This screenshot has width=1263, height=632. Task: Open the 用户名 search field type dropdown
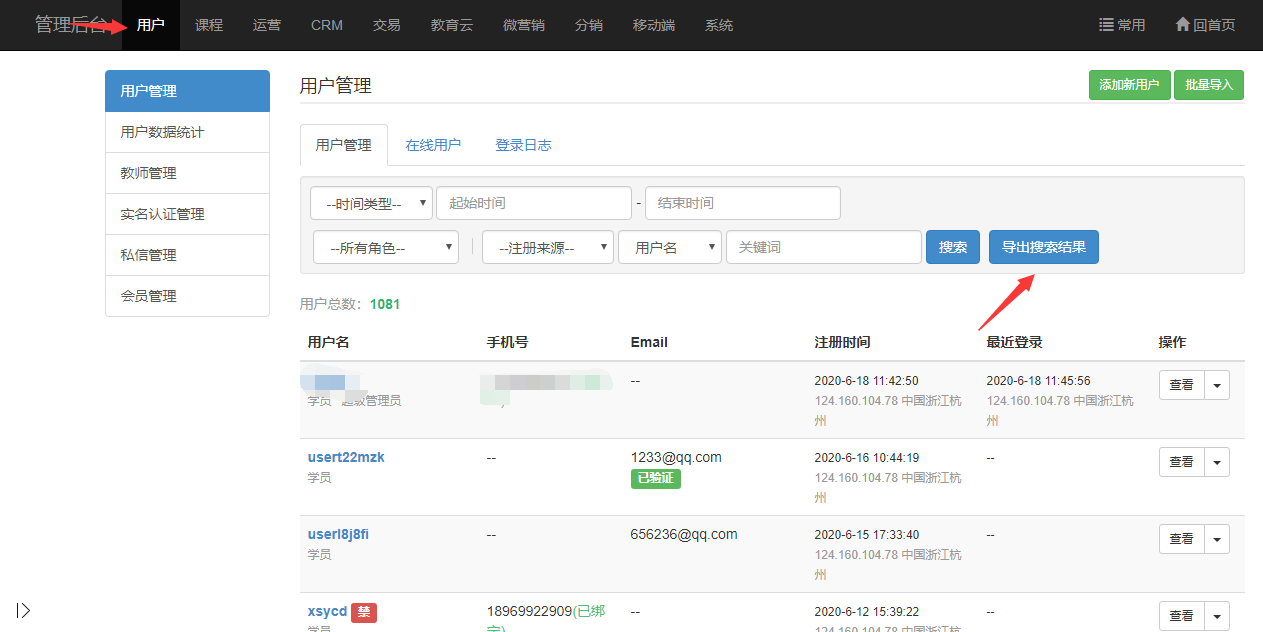(669, 247)
